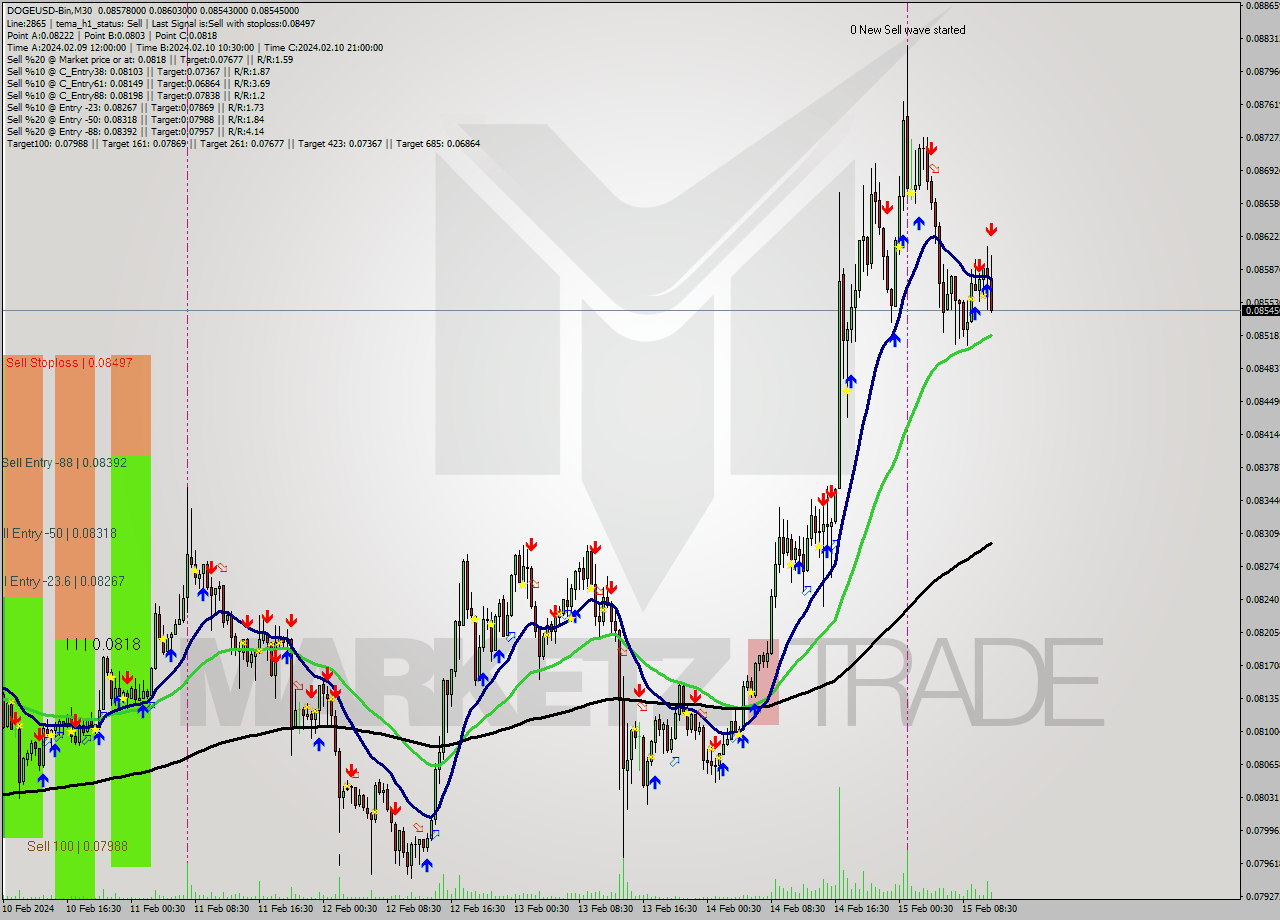The height and width of the screenshot is (920, 1280).
Task: Click the 'Target100: 0.07988' targets line
Action: tap(243, 143)
